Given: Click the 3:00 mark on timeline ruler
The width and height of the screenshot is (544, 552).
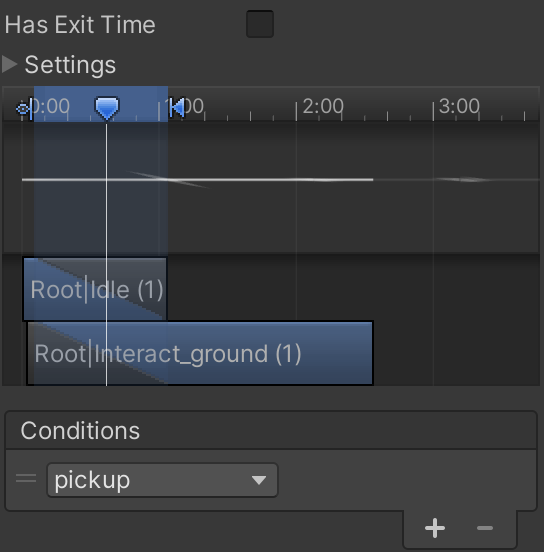Looking at the screenshot, I should (459, 106).
